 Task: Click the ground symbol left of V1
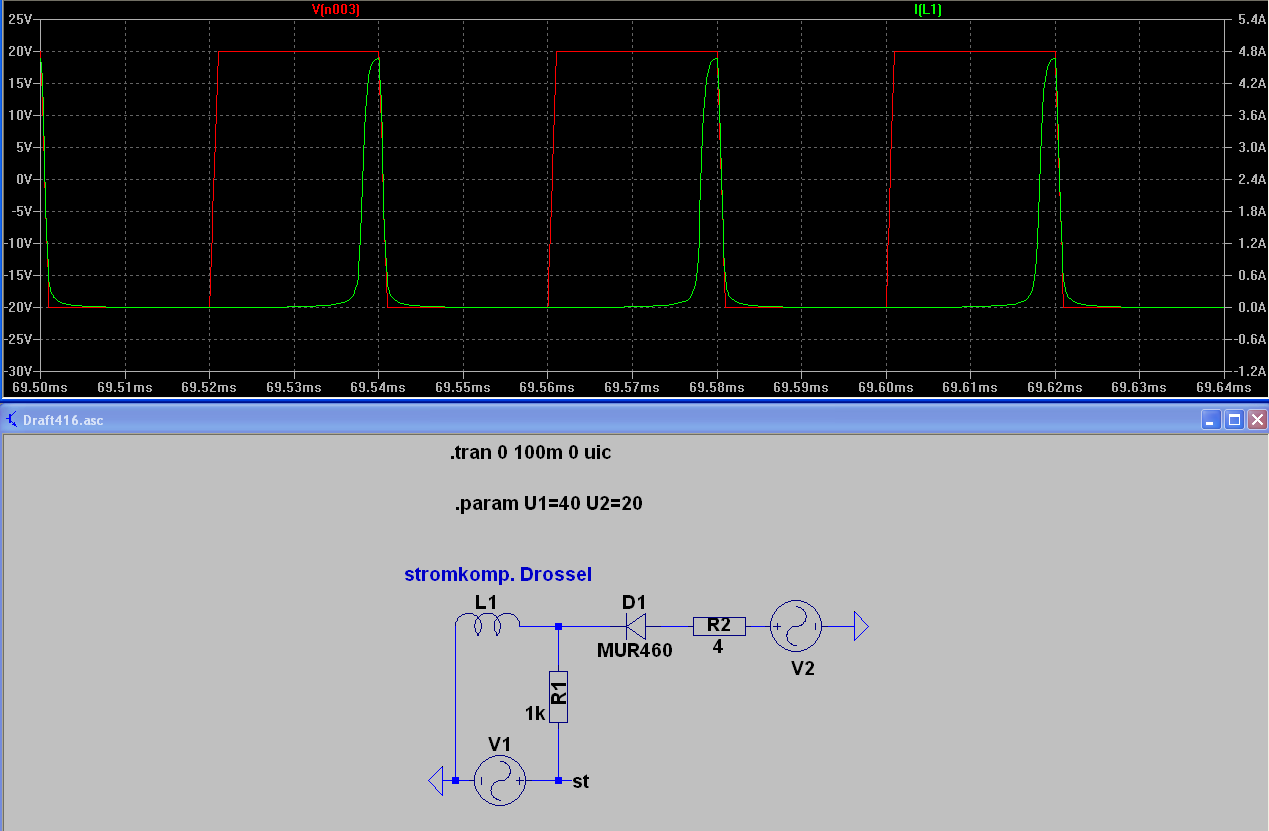pyautogui.click(x=435, y=780)
